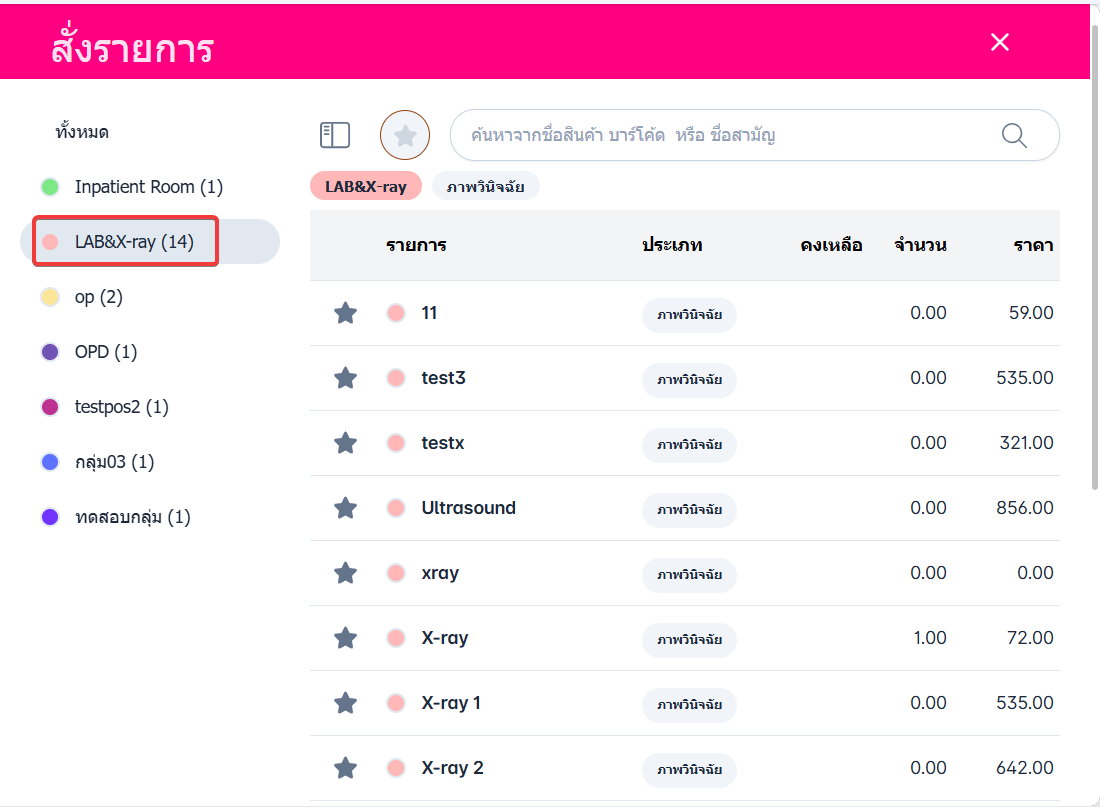Select the Inpatient Room (1) category
Viewport: 1100px width, 809px height.
click(148, 187)
